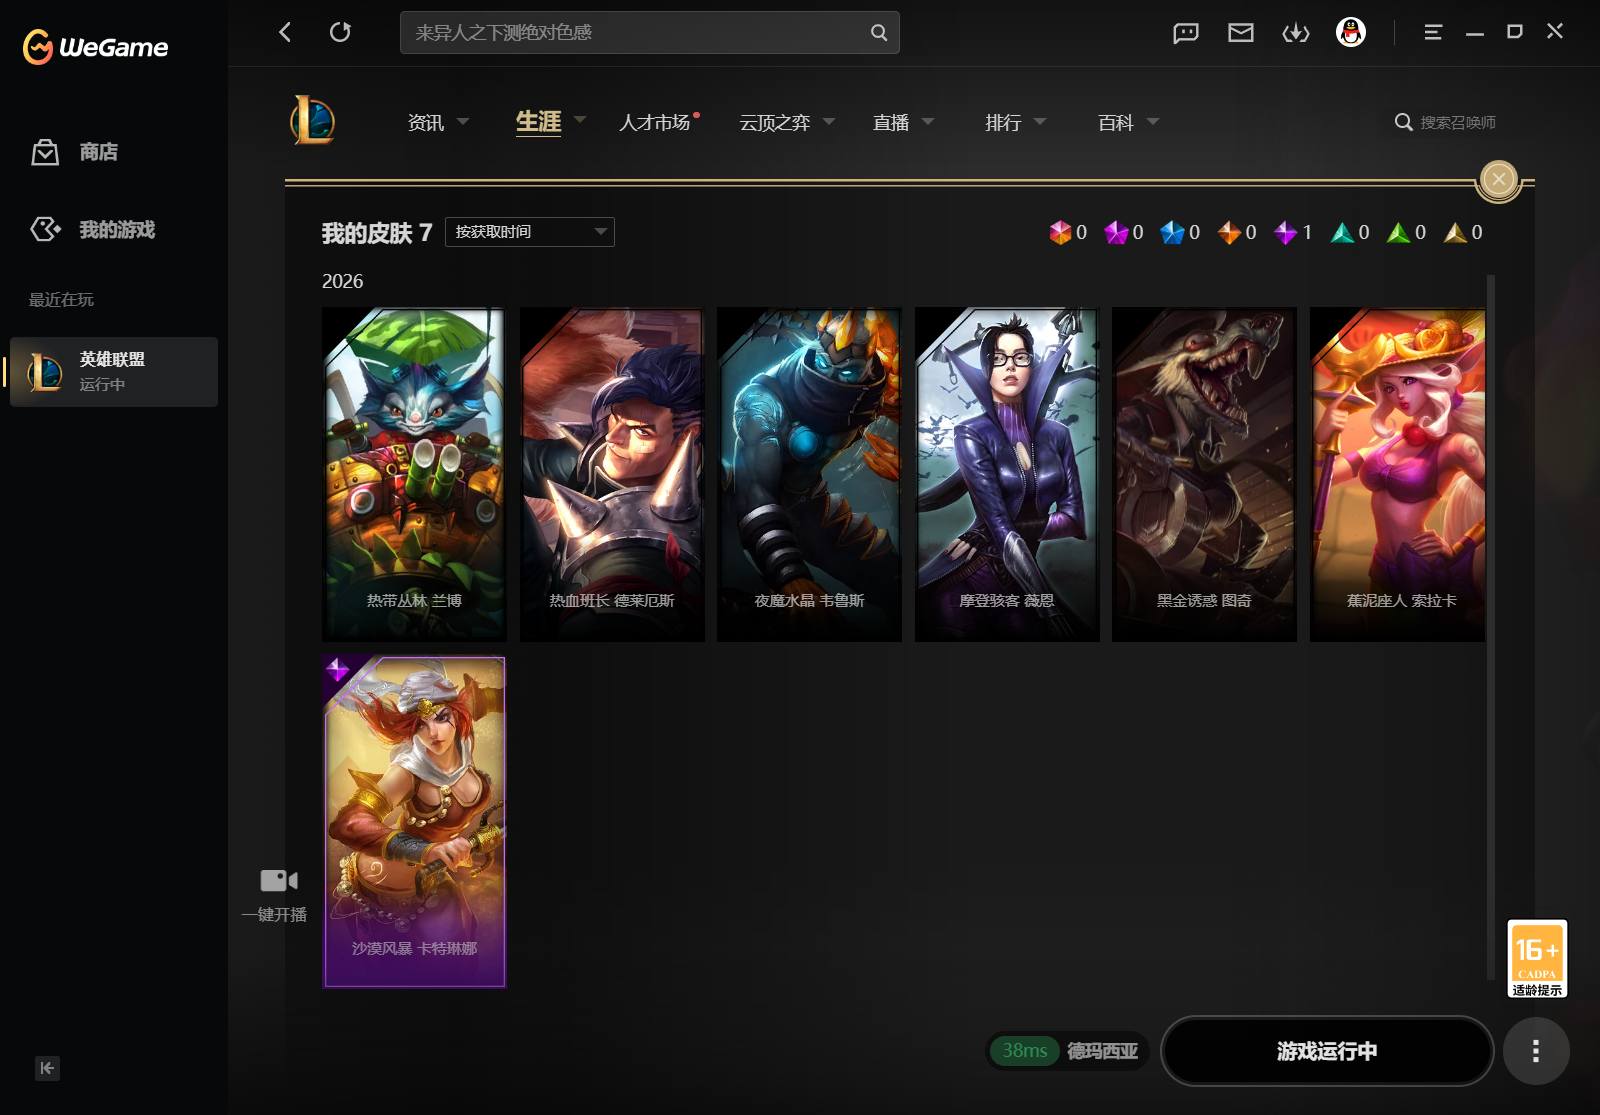Expand the 资讯 dropdown arrow

click(x=463, y=121)
